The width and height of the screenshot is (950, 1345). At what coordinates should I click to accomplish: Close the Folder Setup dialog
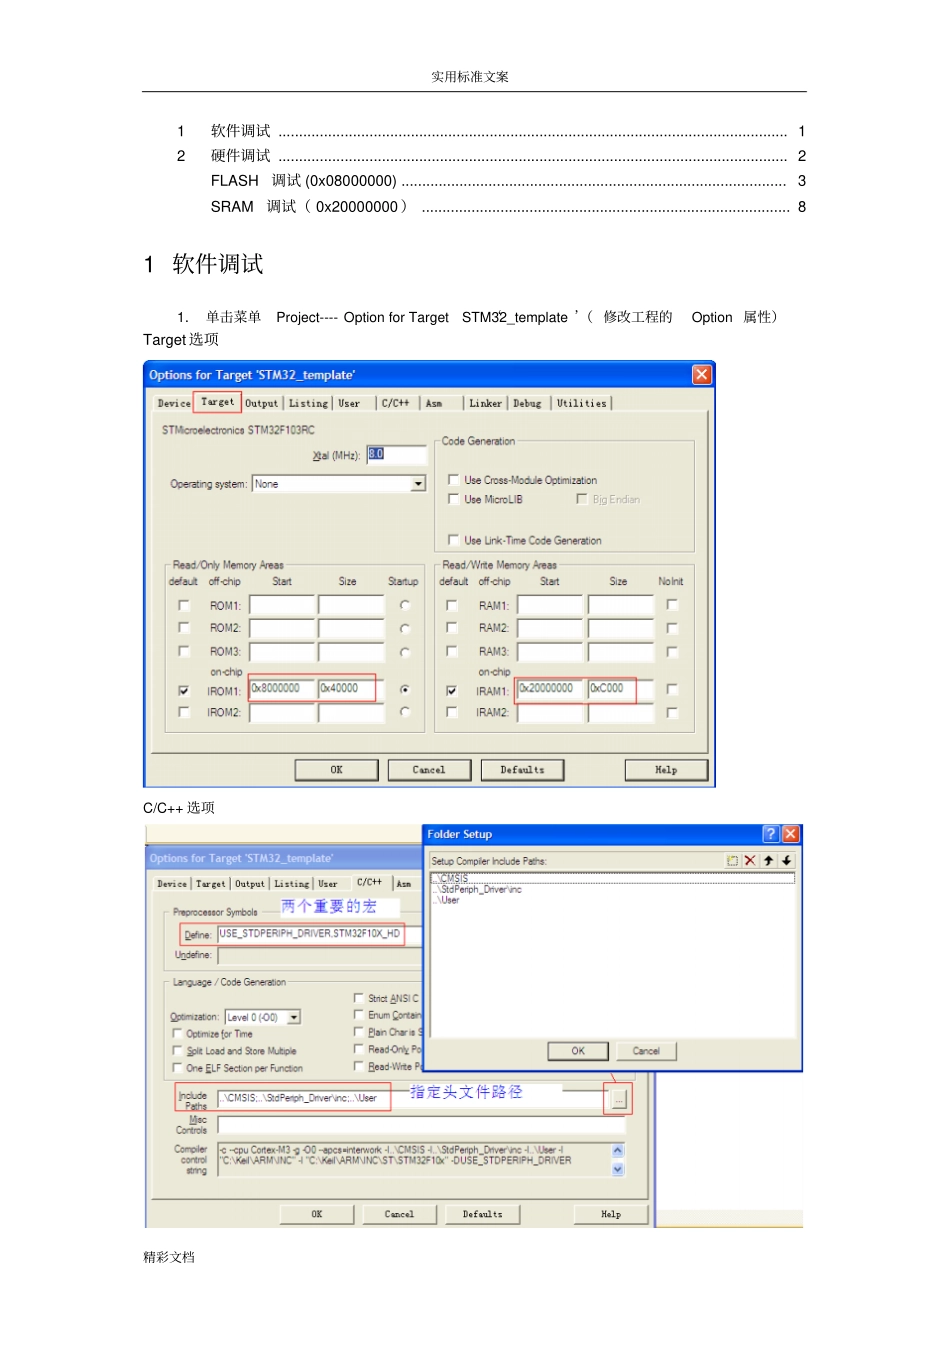[x=791, y=834]
